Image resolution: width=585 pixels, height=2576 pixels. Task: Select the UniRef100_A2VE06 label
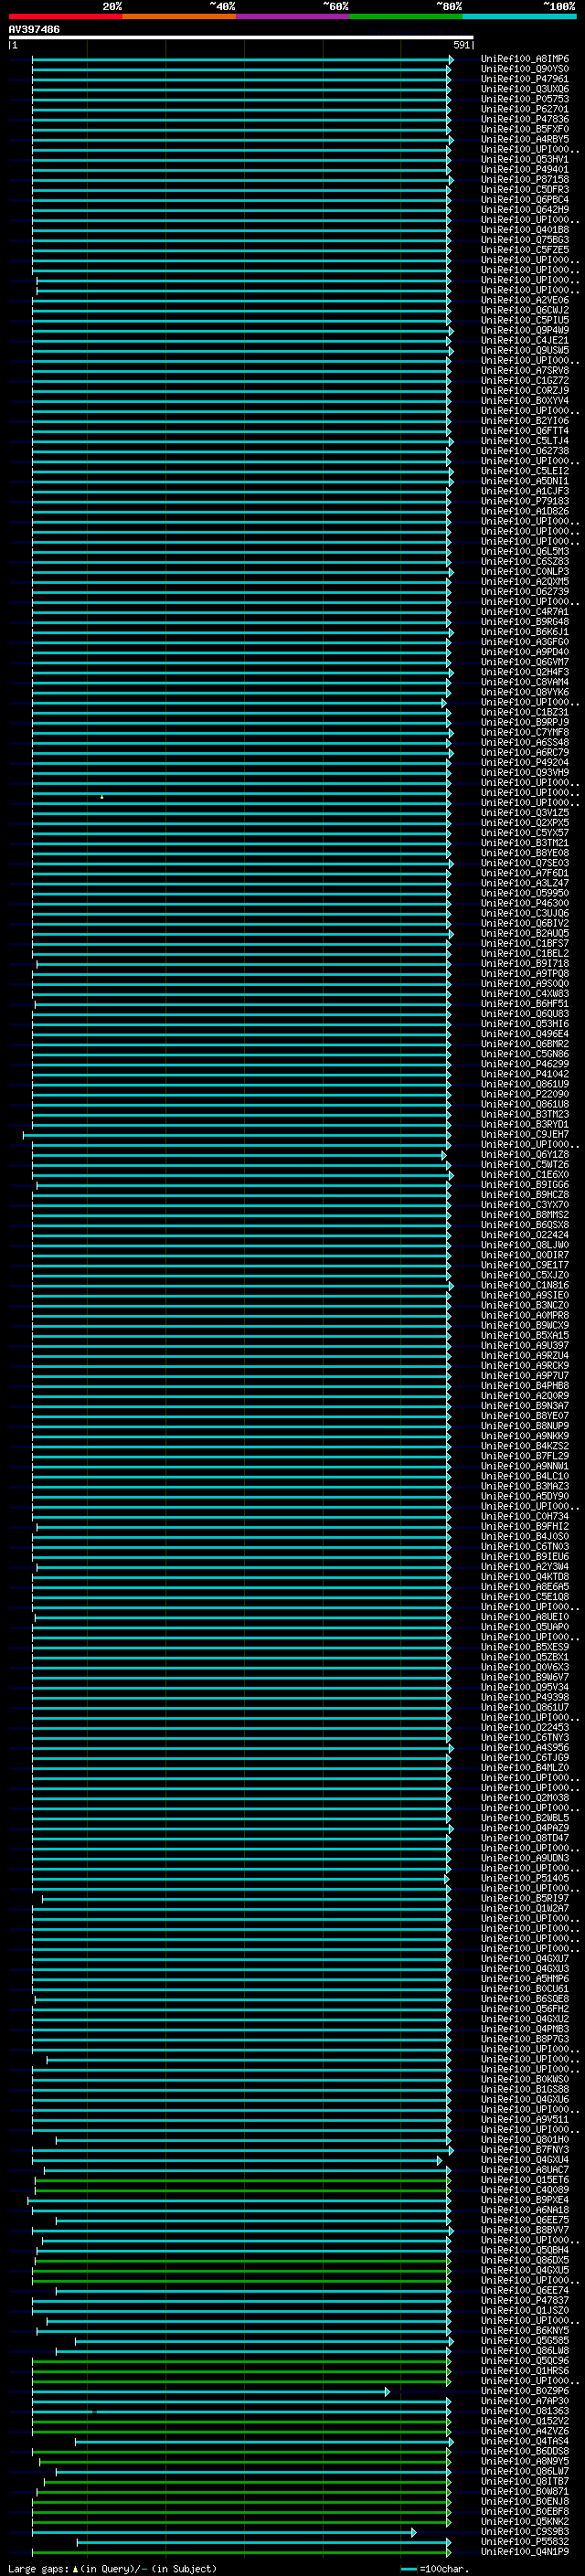click(x=525, y=301)
